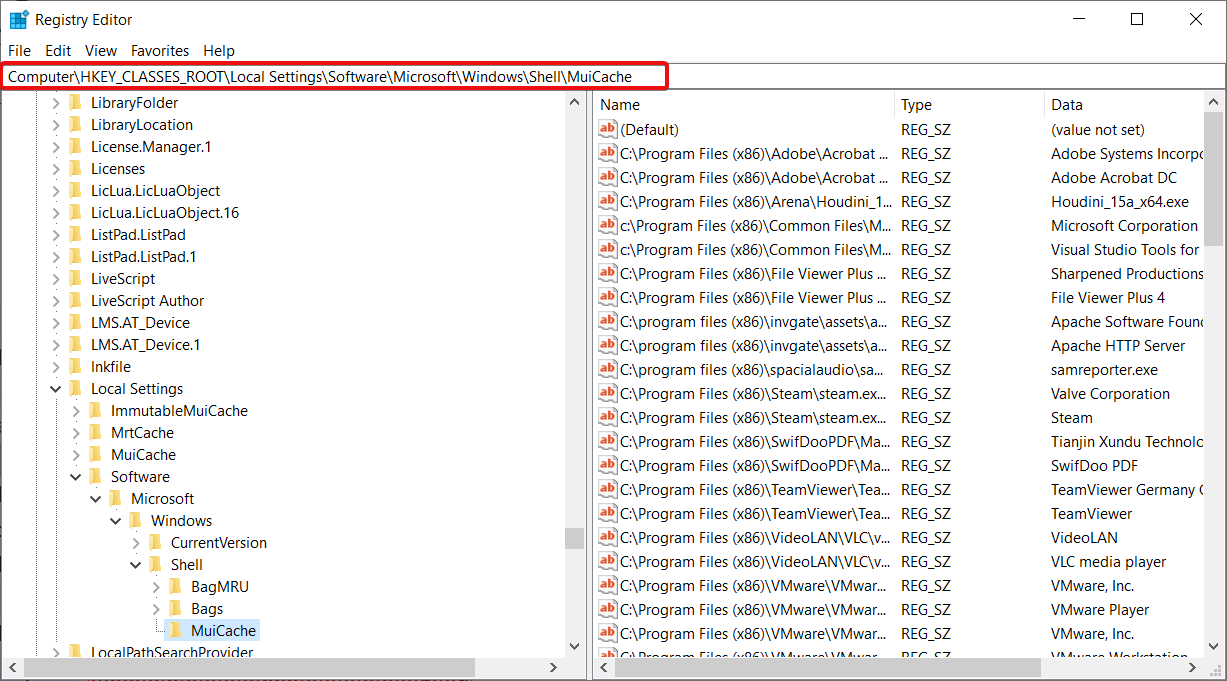
Task: Click the string icon of the SwifDoo PDF row
Action: 608,465
